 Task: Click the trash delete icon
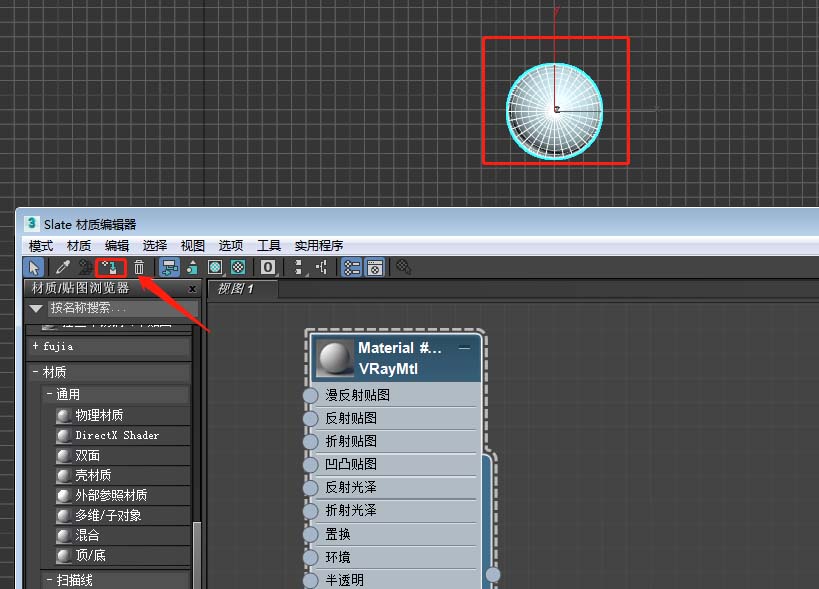click(137, 267)
